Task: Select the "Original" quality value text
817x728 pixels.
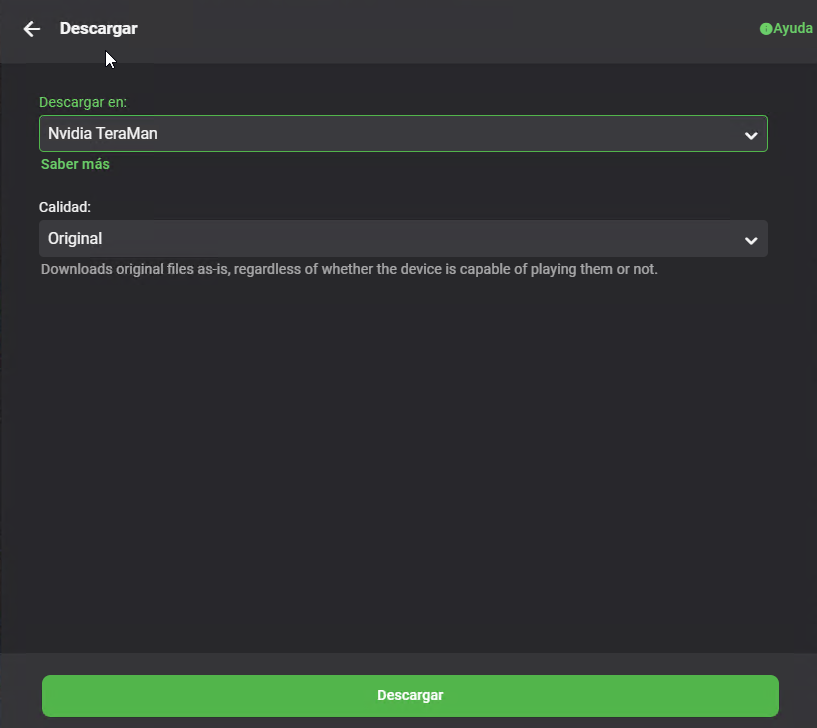Action: click(75, 239)
